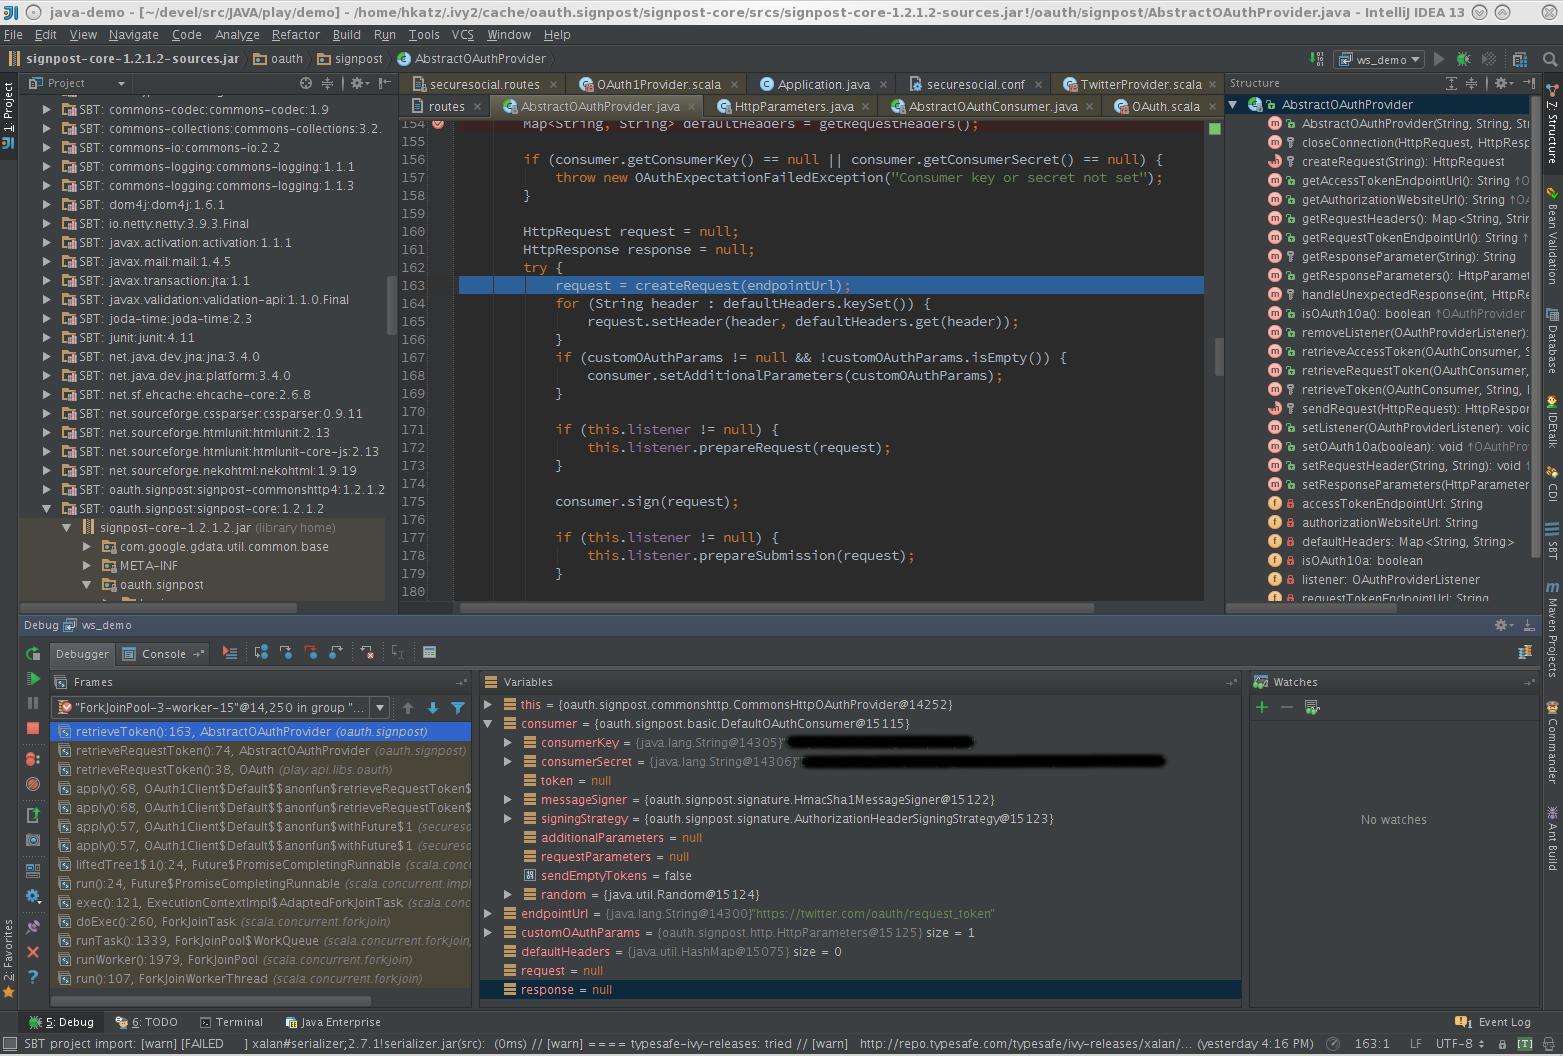Drop the current frame
This screenshot has width=1563, height=1056.
367,653
